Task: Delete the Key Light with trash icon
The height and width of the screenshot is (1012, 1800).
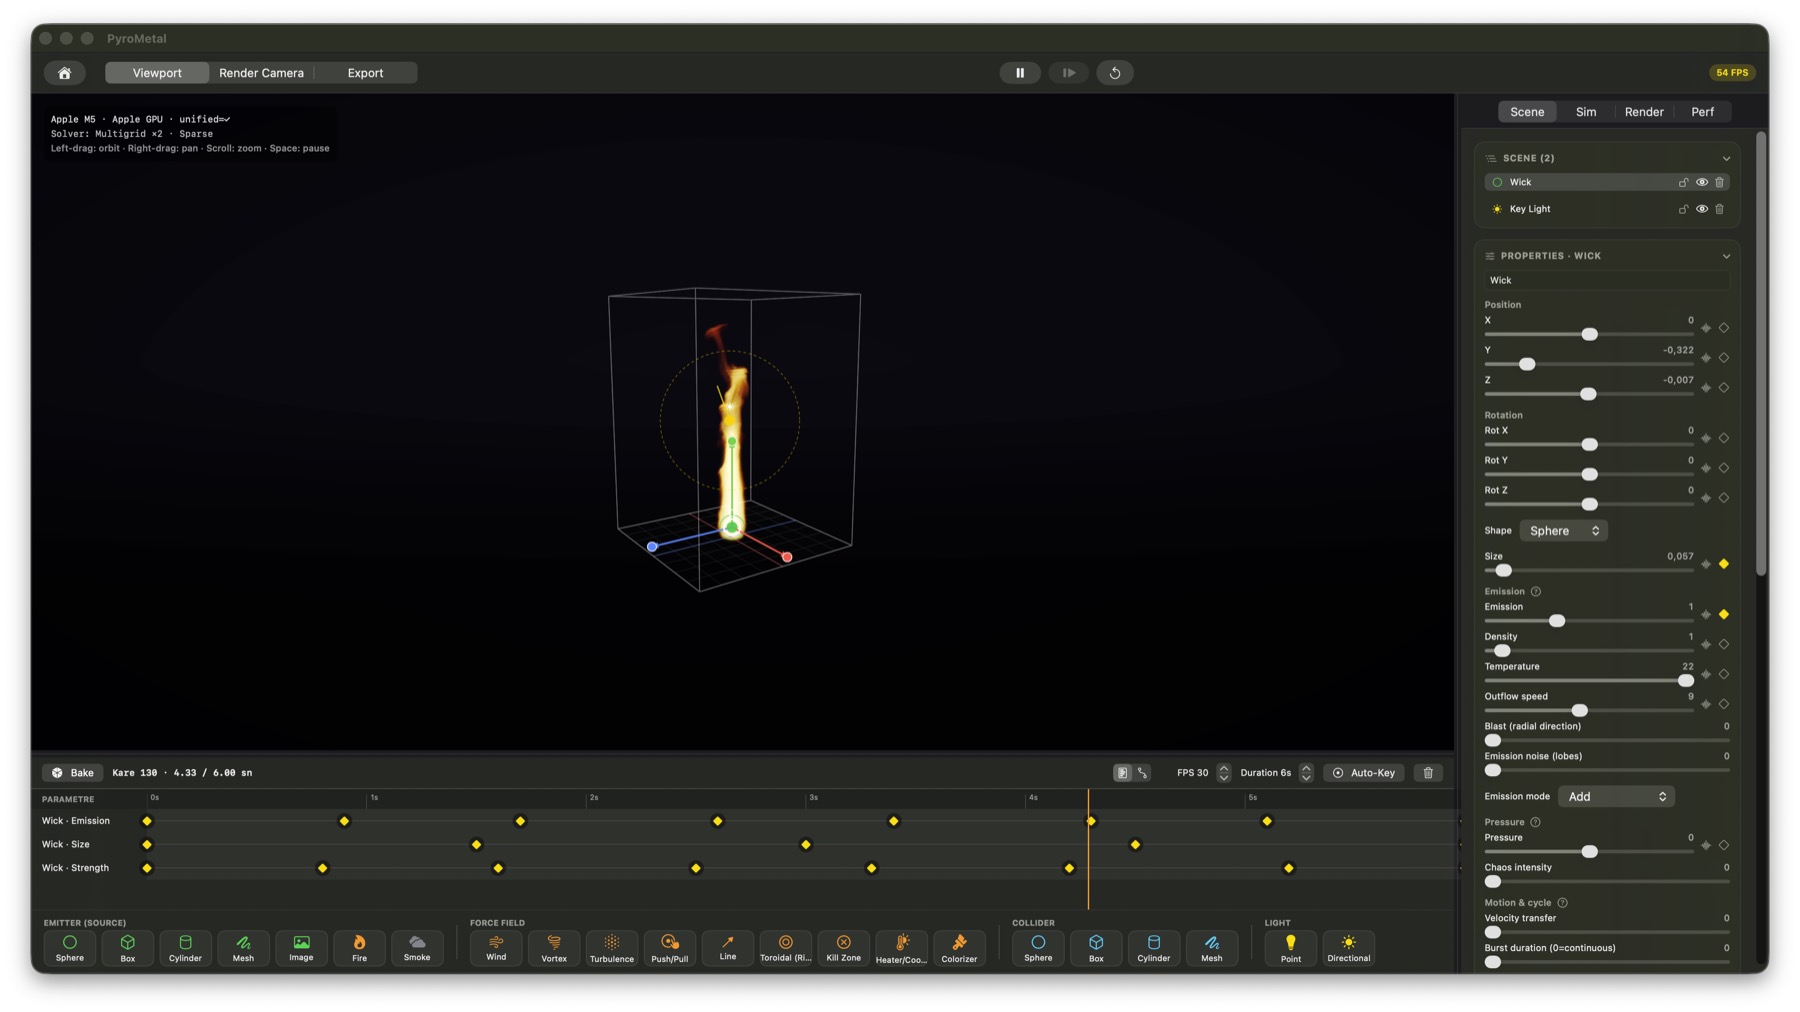Action: coord(1720,209)
